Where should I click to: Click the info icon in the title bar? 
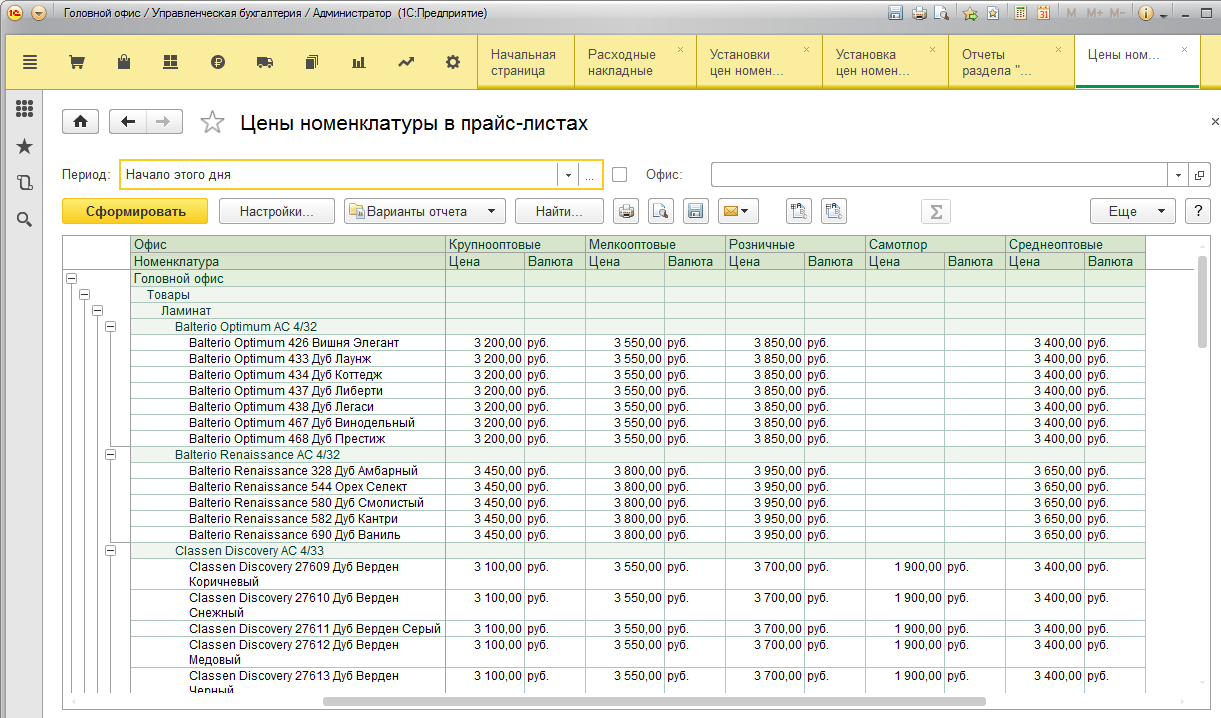click(1146, 14)
